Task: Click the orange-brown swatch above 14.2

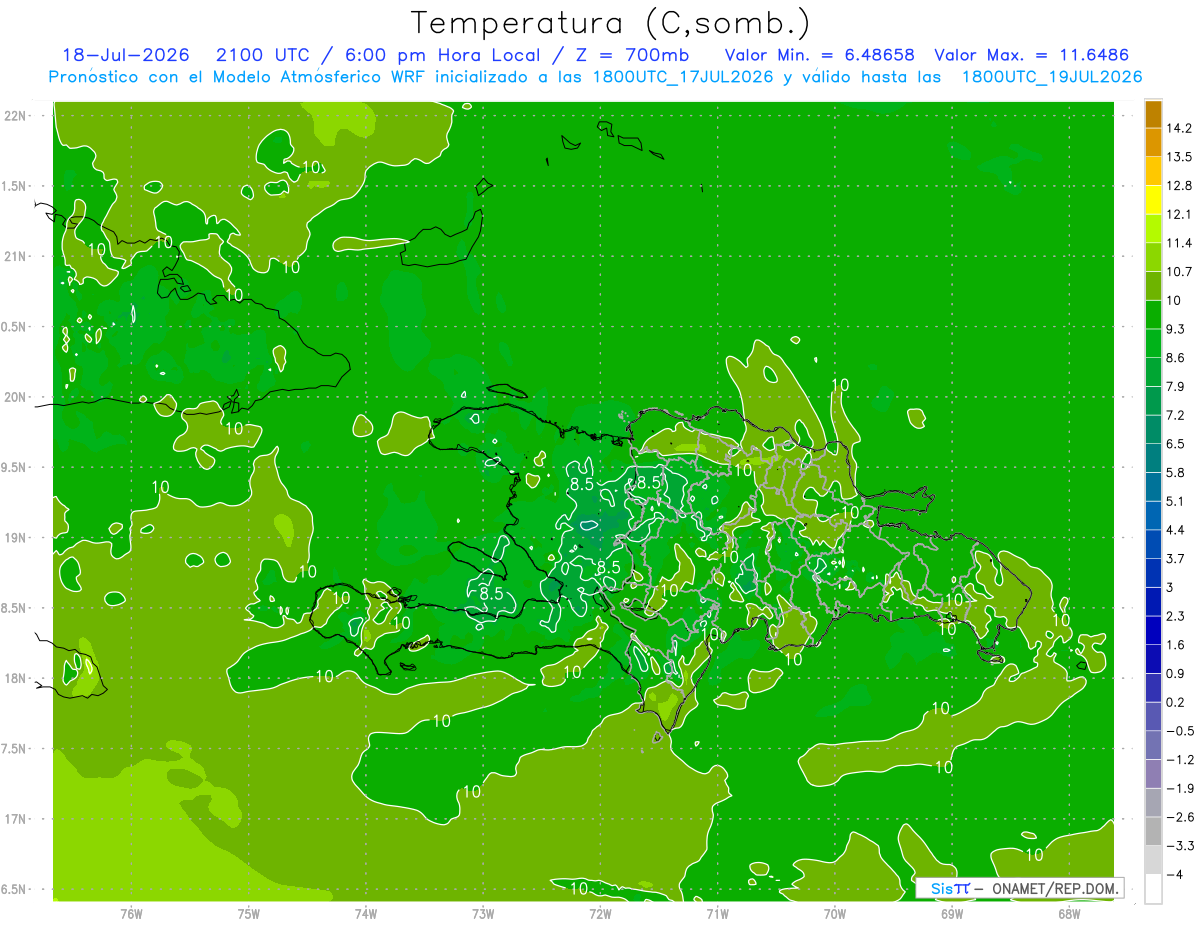Action: pos(1153,114)
